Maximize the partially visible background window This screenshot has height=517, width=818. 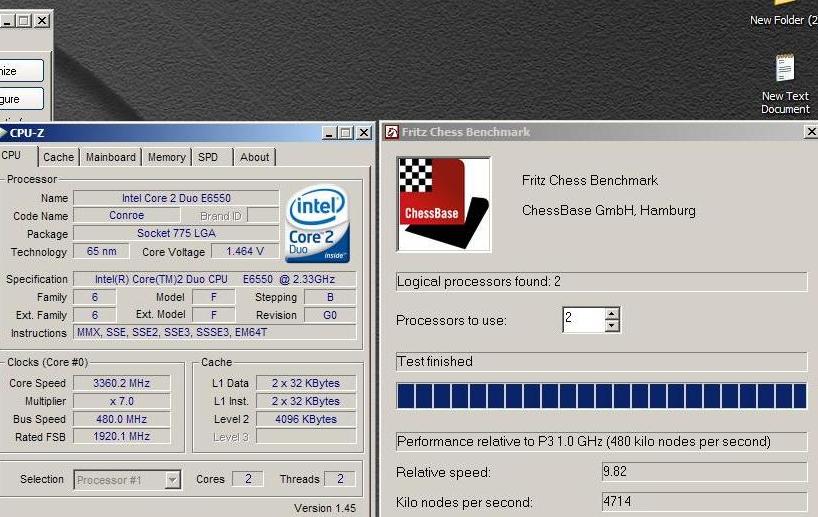click(x=23, y=21)
